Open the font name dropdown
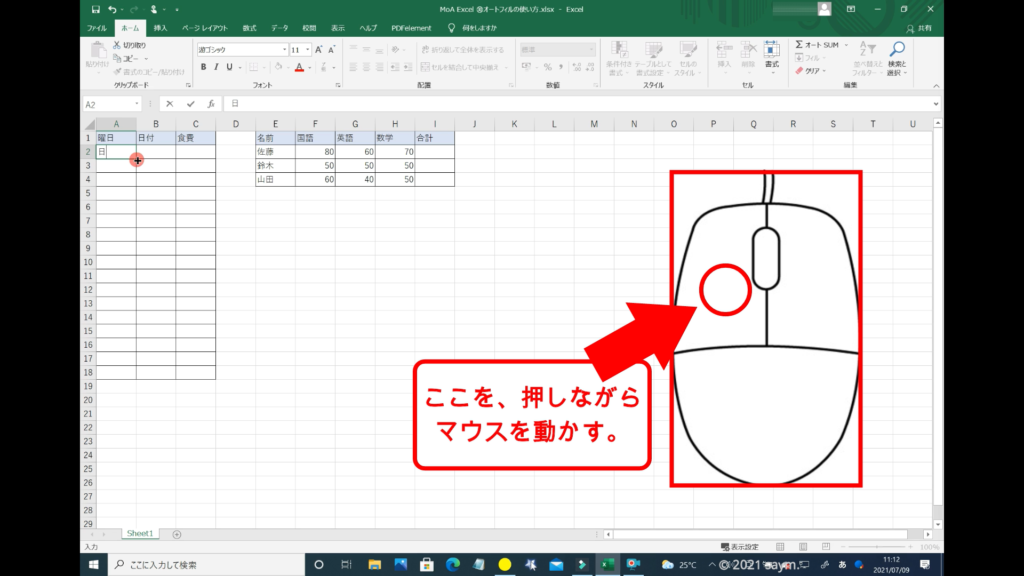Image resolution: width=1024 pixels, height=576 pixels. point(282,49)
